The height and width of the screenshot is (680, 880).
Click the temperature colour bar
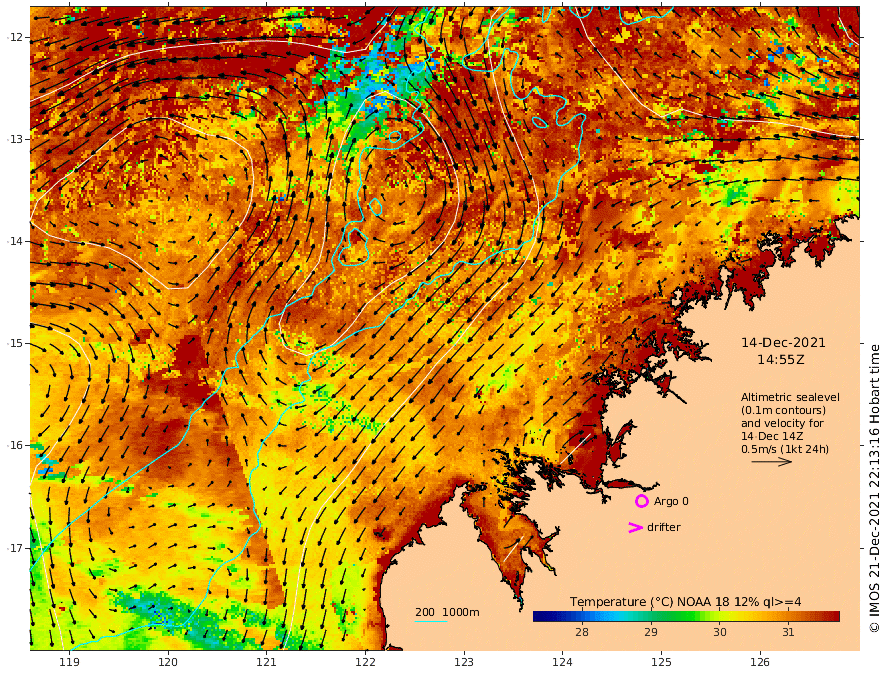click(x=686, y=617)
